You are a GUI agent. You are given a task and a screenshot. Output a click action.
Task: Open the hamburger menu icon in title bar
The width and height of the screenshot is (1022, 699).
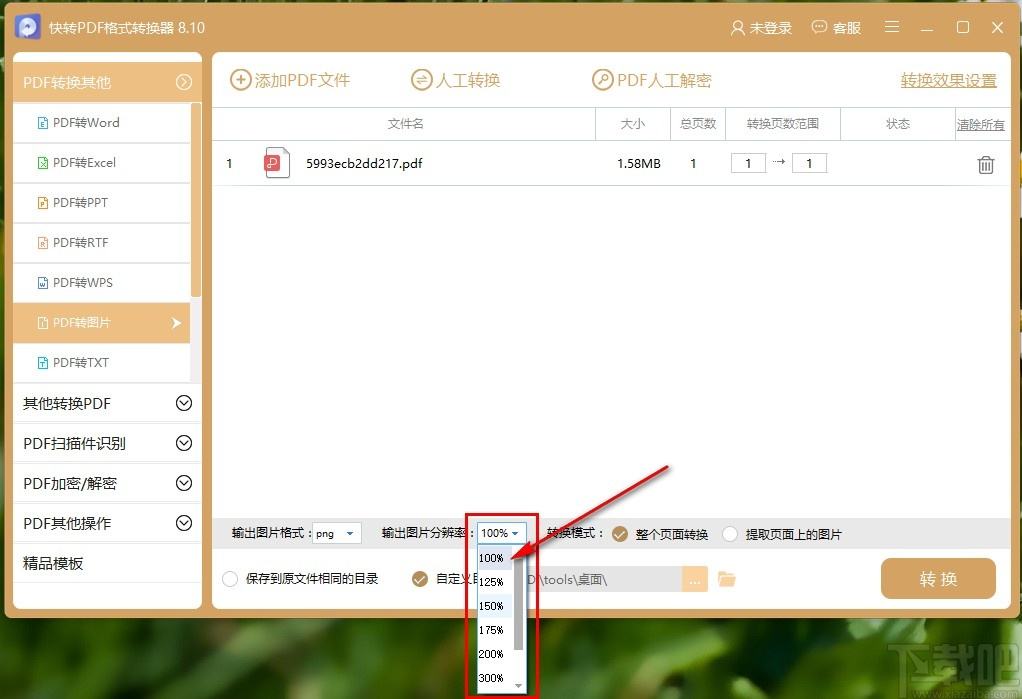[x=891, y=28]
